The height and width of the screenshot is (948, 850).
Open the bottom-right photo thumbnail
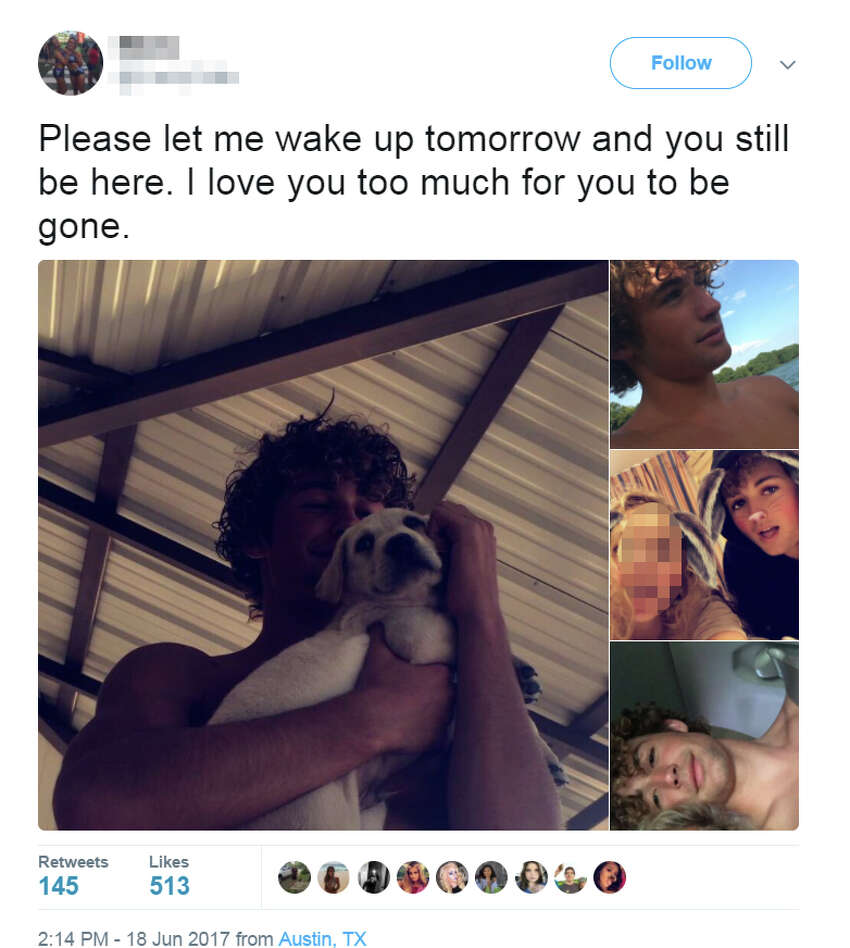pos(704,736)
